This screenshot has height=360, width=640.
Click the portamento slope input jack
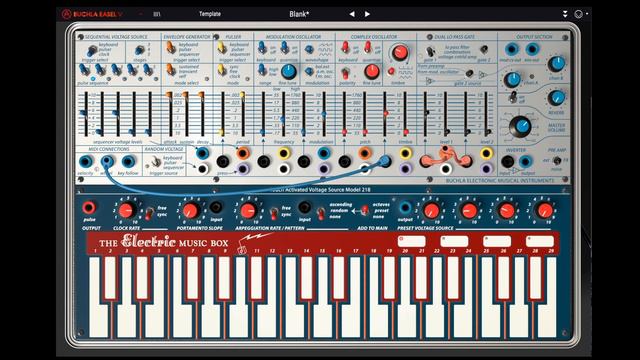[216, 207]
